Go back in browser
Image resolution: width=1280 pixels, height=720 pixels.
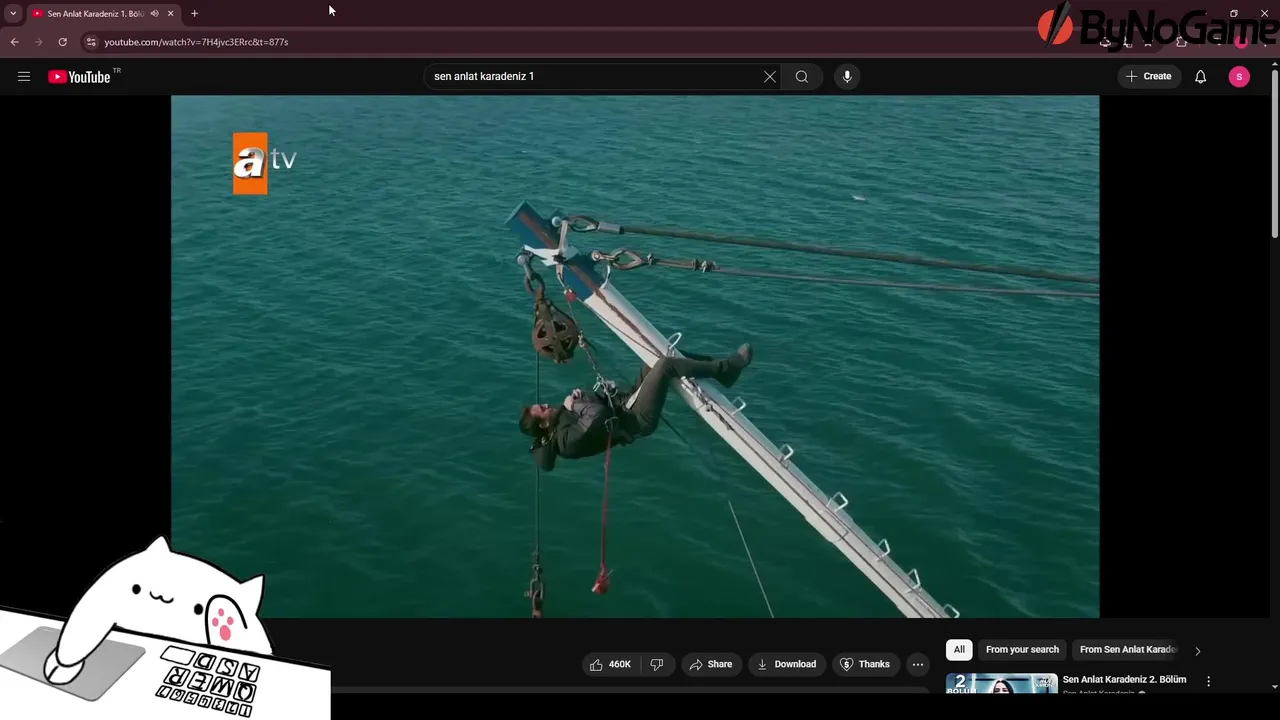(x=14, y=42)
